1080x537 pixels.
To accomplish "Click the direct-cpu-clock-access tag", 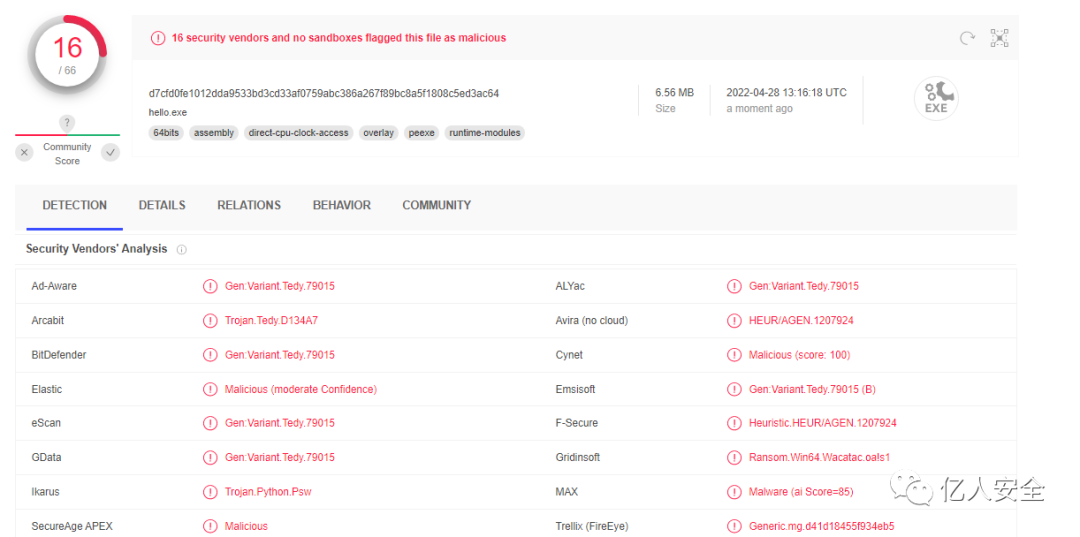I will [x=298, y=133].
